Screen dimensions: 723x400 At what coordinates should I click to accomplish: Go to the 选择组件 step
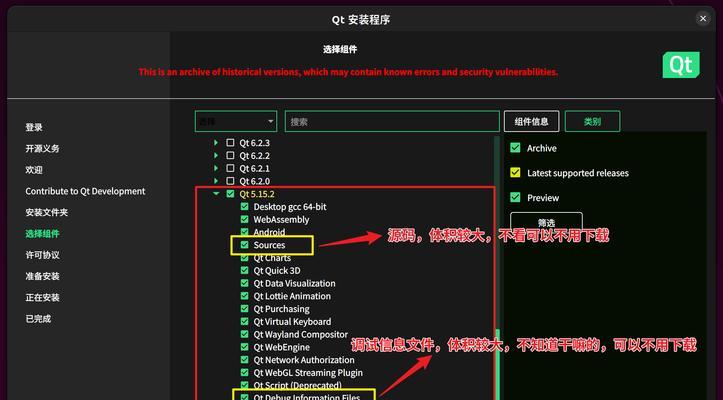click(42, 233)
